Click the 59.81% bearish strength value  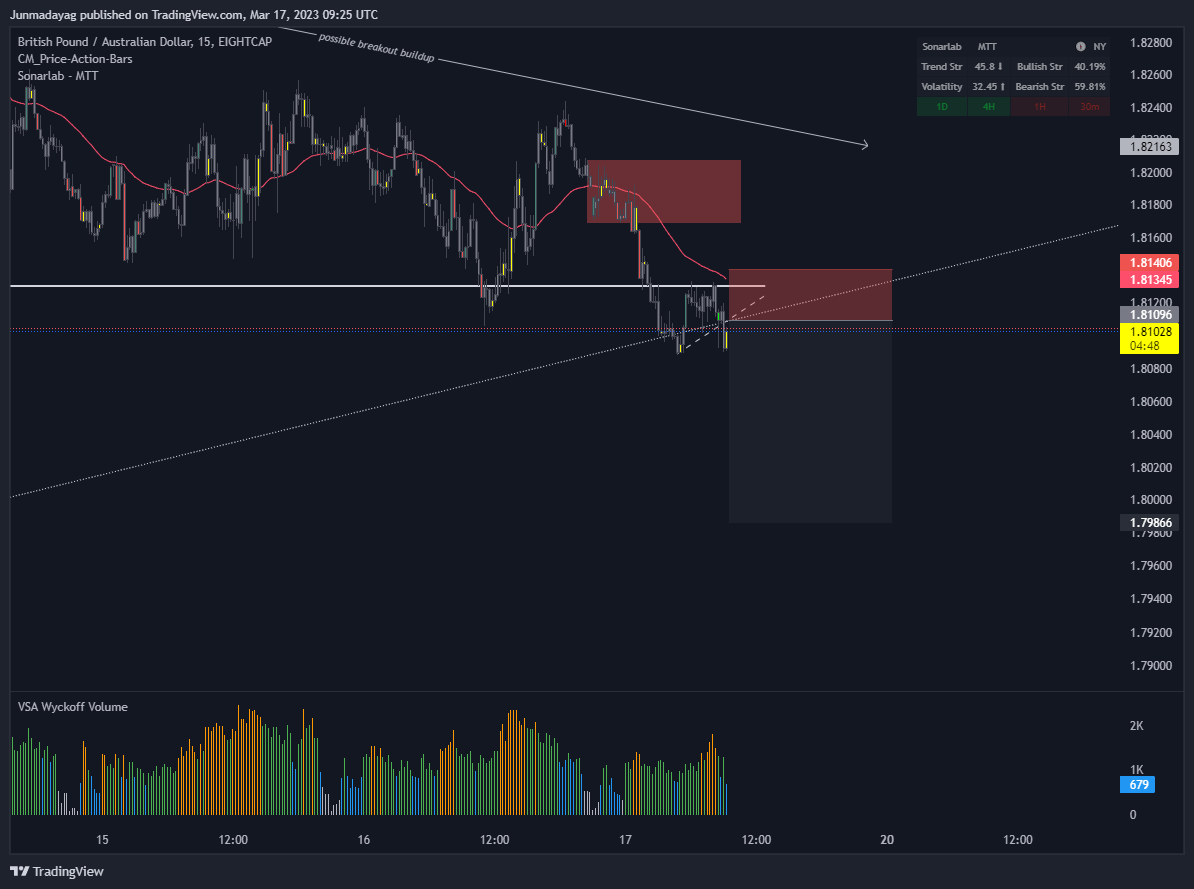(x=1090, y=87)
